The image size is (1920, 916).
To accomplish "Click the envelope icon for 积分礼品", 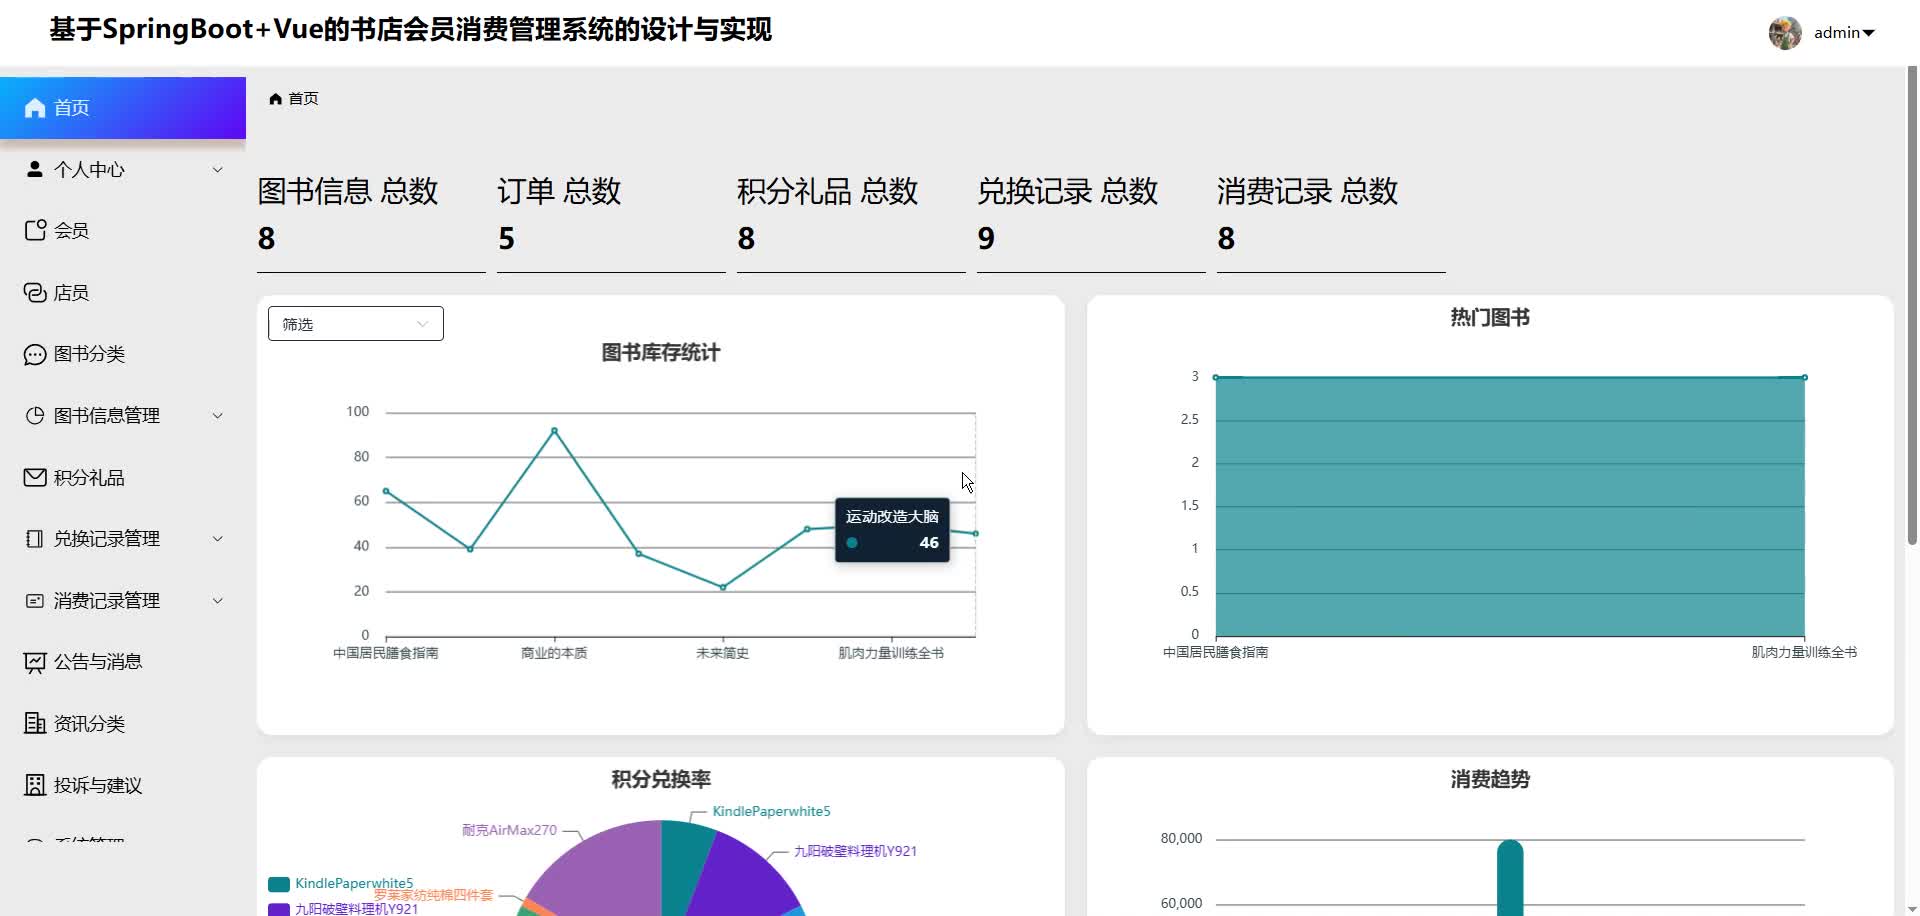I will (x=35, y=478).
